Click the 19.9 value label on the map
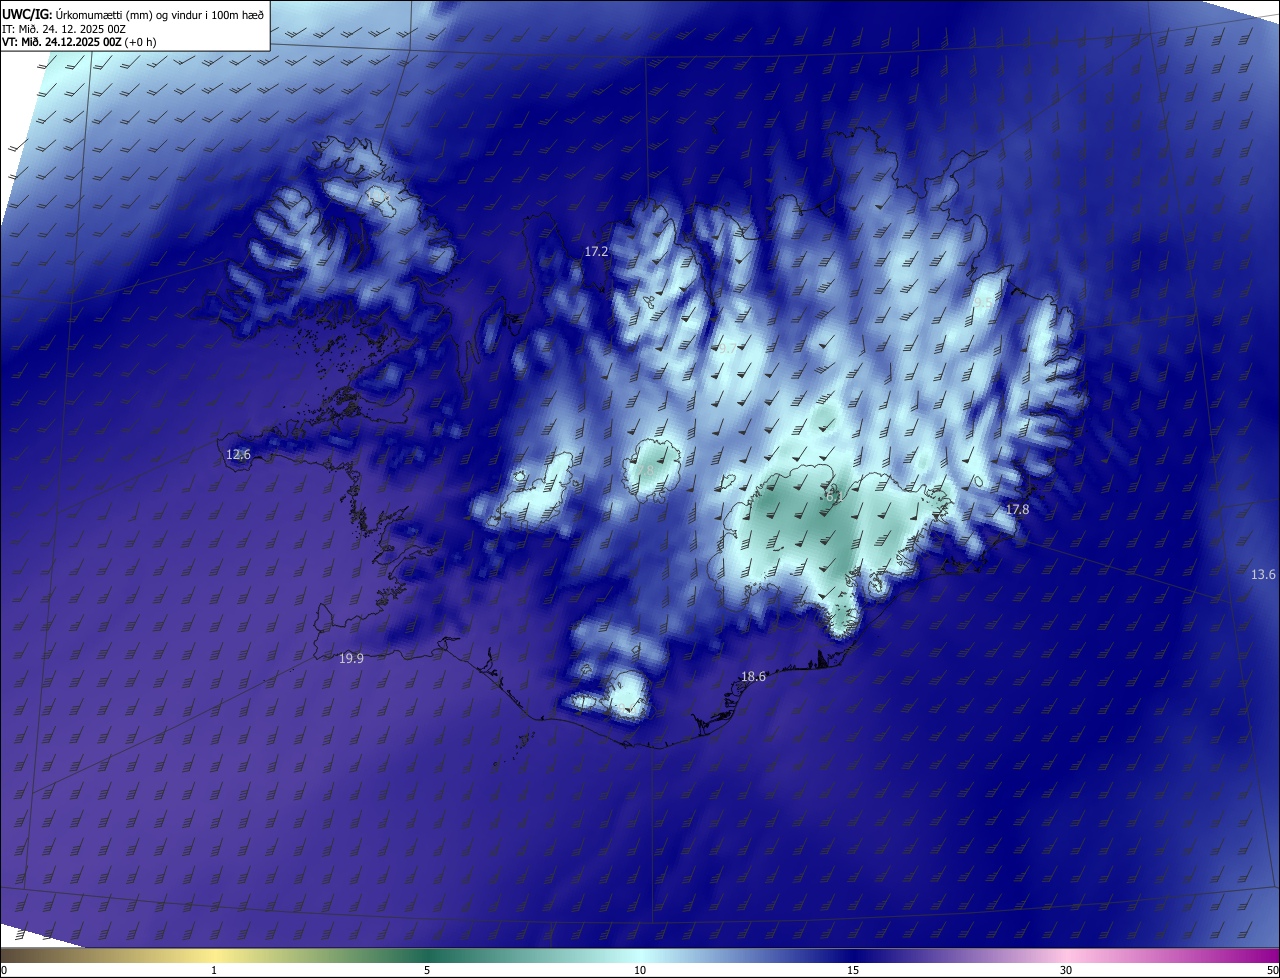 (351, 658)
